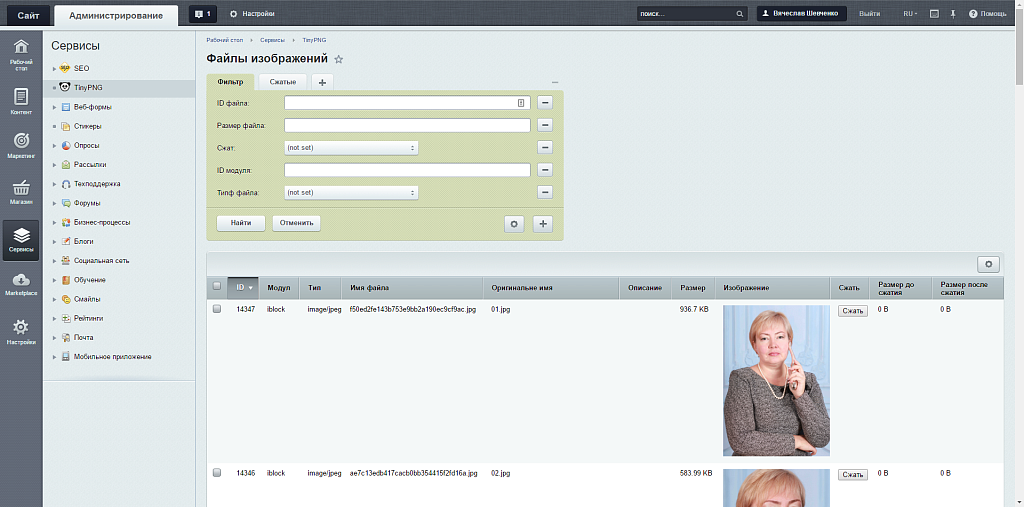The image size is (1024, 507).
Task: Check the row checkbox for ID 14347
Action: pyautogui.click(x=217, y=309)
